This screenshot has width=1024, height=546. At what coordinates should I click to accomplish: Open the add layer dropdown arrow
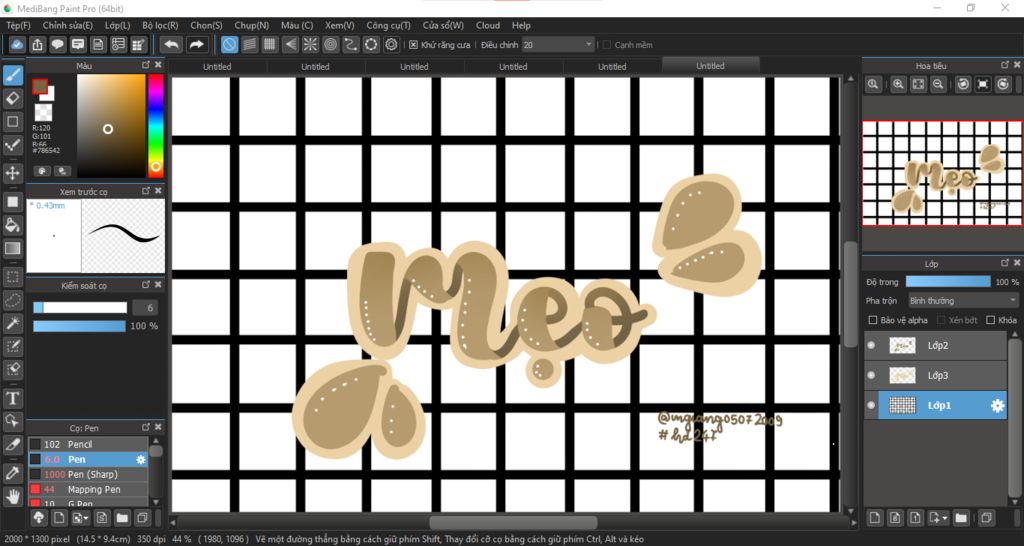pyautogui.click(x=943, y=518)
